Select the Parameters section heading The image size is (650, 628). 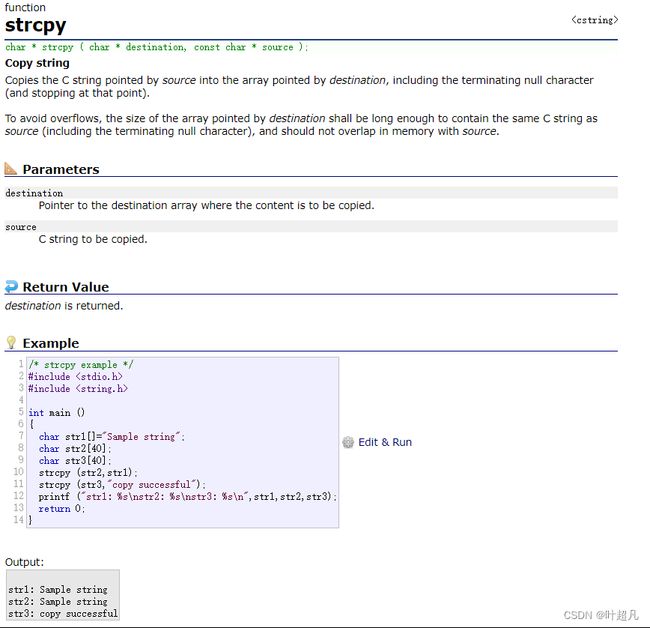[61, 169]
